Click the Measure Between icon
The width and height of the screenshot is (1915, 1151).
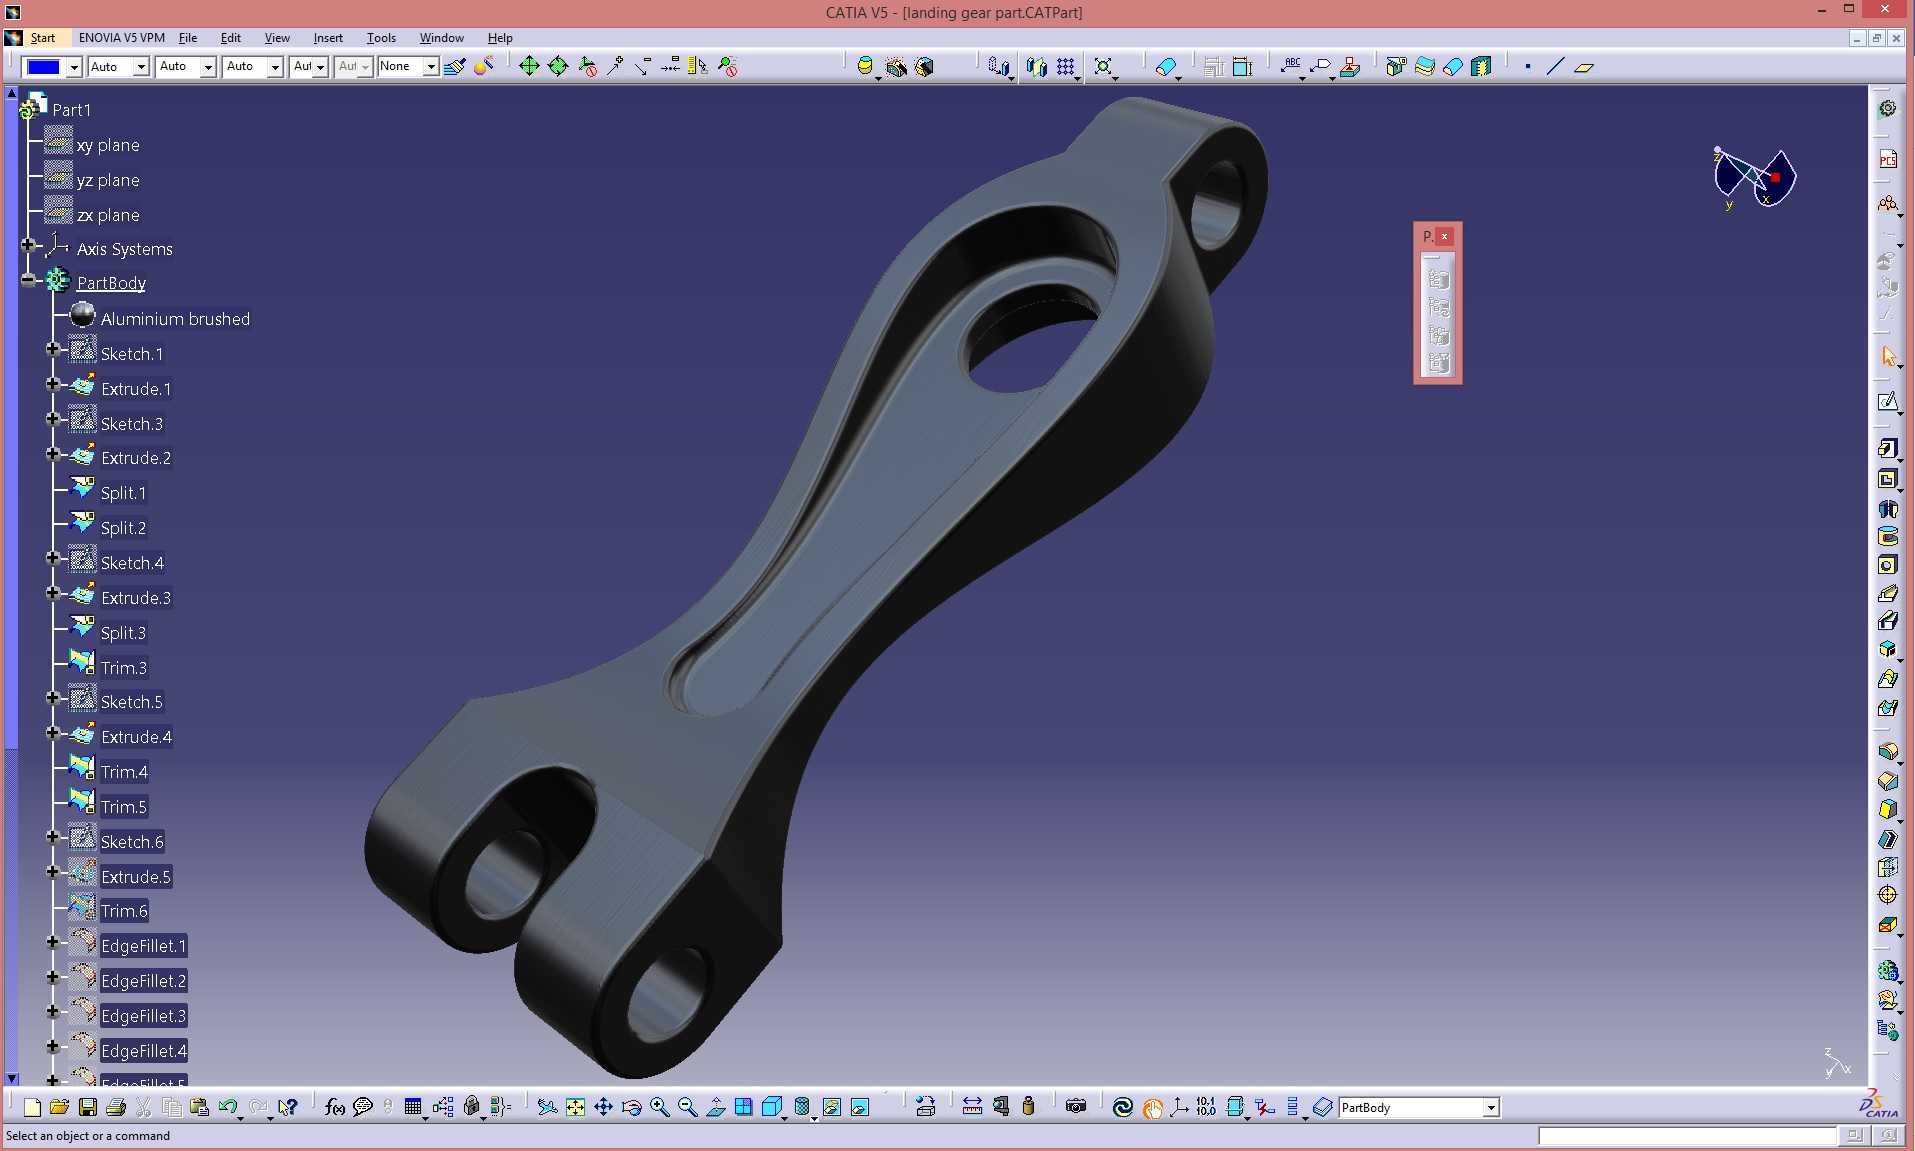click(971, 1106)
